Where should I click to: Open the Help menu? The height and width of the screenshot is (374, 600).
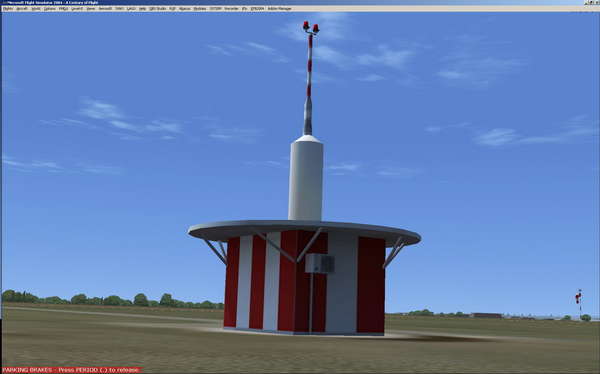point(142,8)
